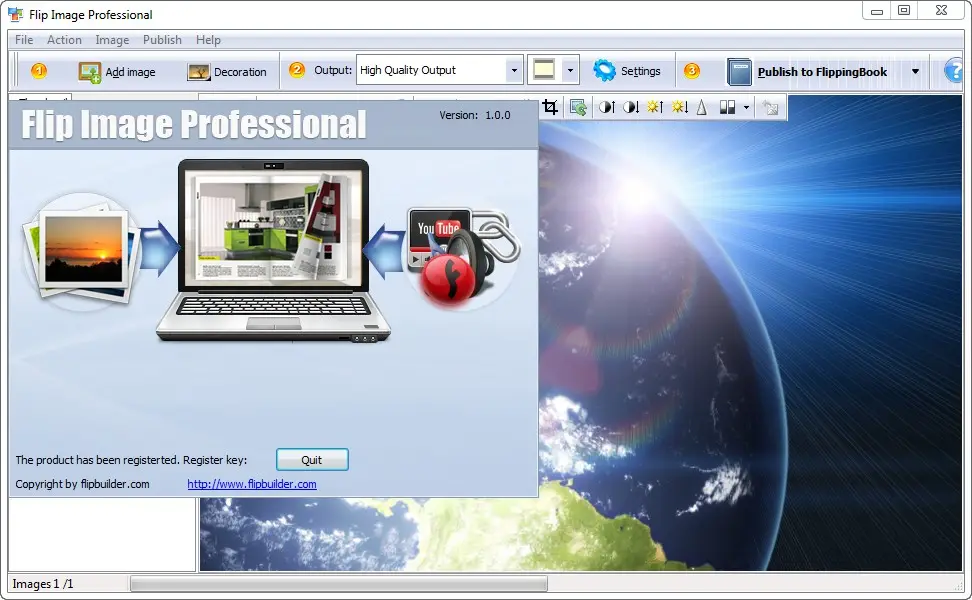
Task: Click the application icon in title bar
Action: (15, 14)
